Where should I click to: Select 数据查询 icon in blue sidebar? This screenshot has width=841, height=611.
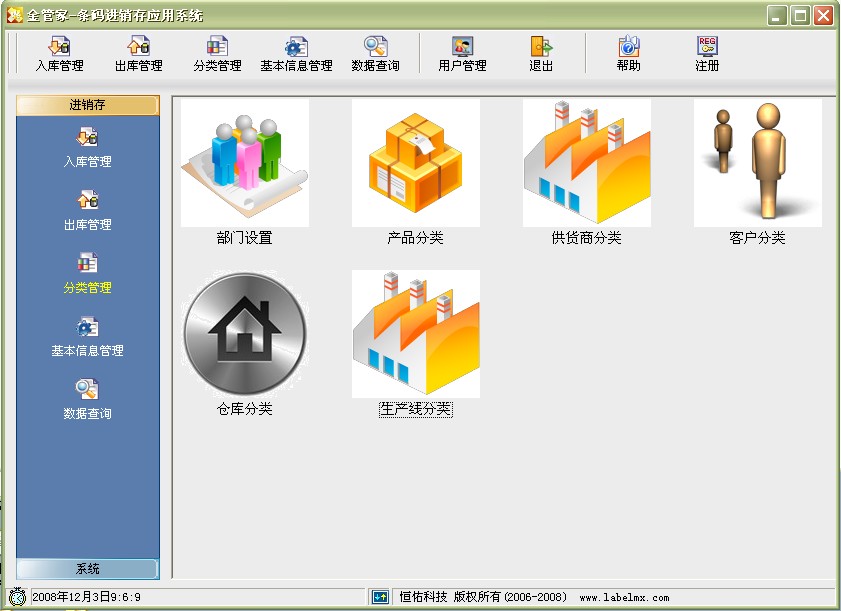click(87, 389)
